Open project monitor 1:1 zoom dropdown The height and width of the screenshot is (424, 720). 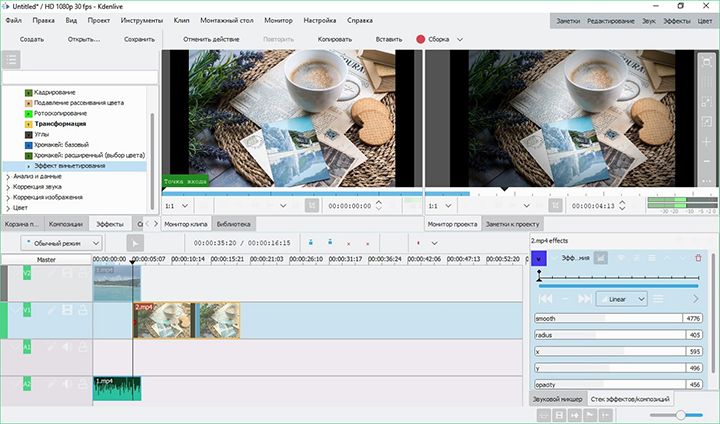[x=440, y=206]
